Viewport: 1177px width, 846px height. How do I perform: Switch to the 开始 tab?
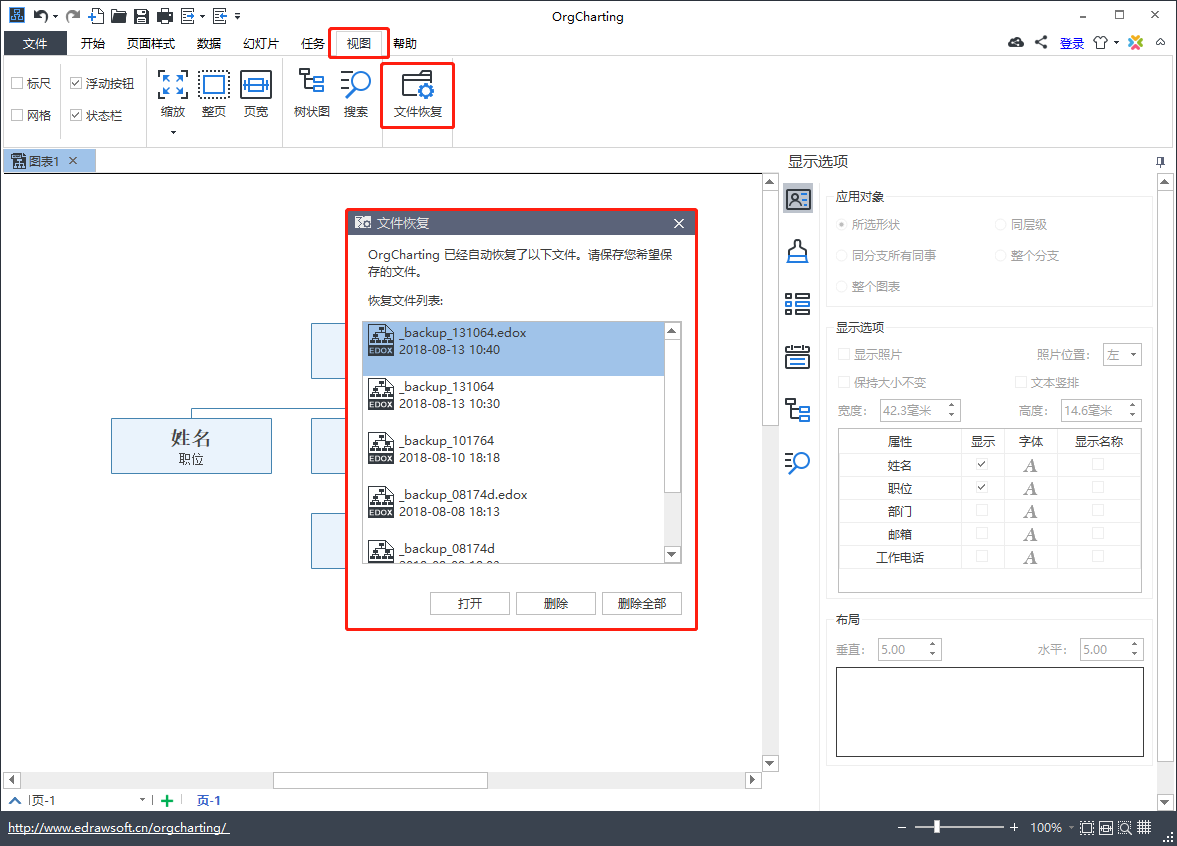[93, 44]
